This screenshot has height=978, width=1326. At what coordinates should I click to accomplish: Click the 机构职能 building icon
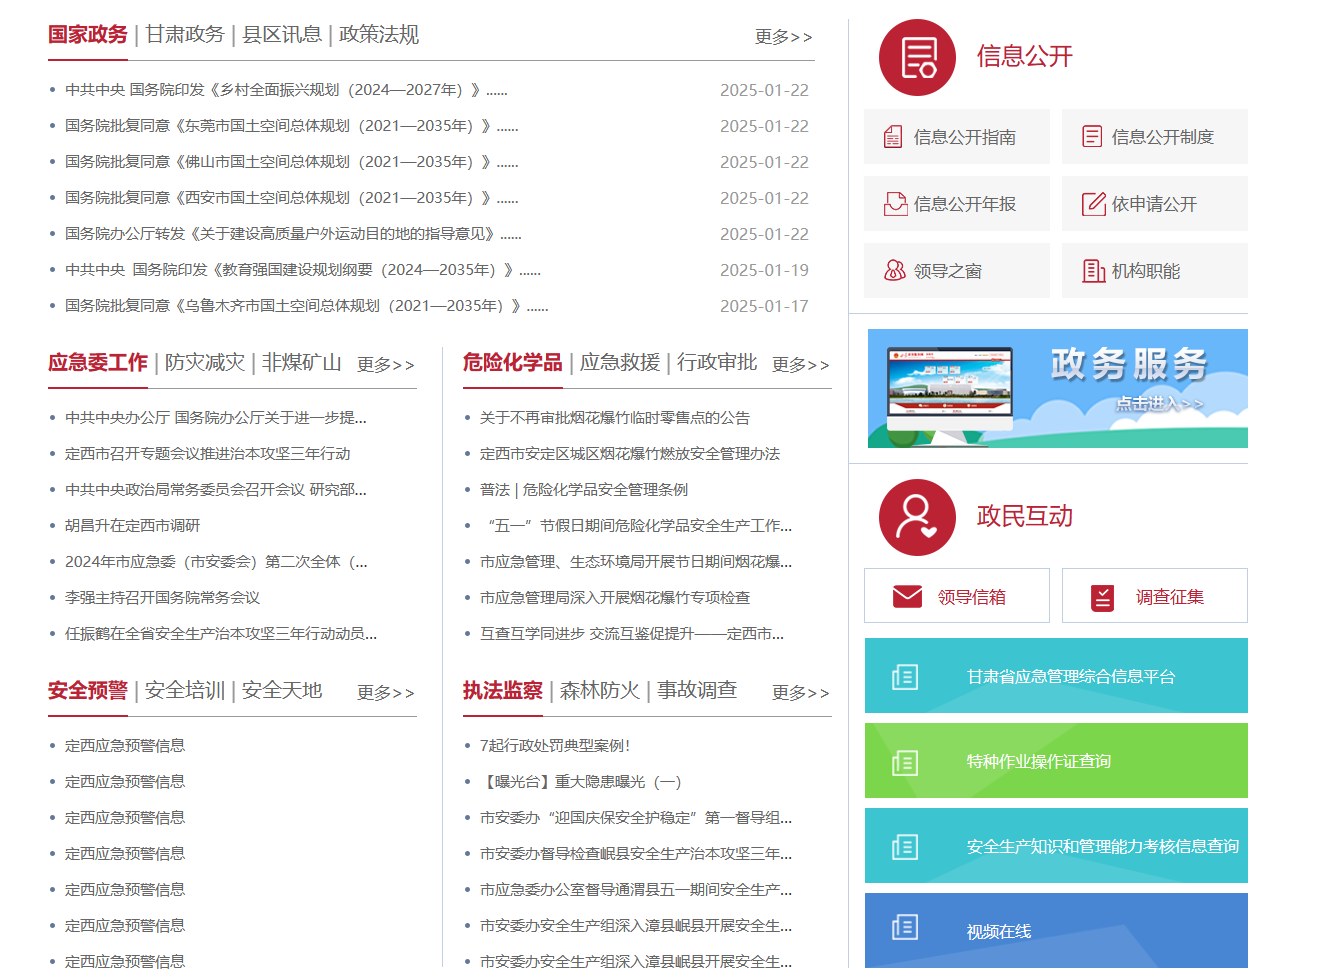point(1093,270)
